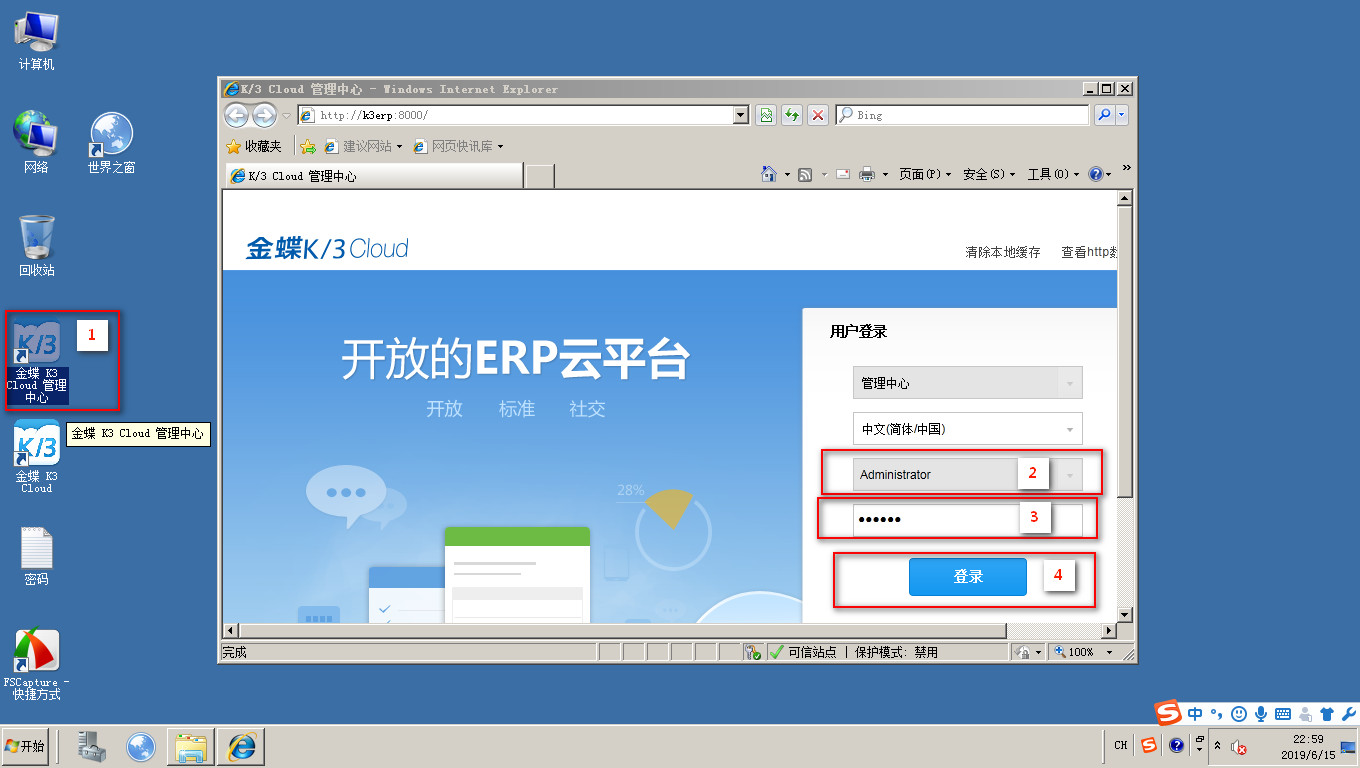Screen dimensions: 1360x768
Task: Click the RSS feeds icon in command bar
Action: (x=805, y=174)
